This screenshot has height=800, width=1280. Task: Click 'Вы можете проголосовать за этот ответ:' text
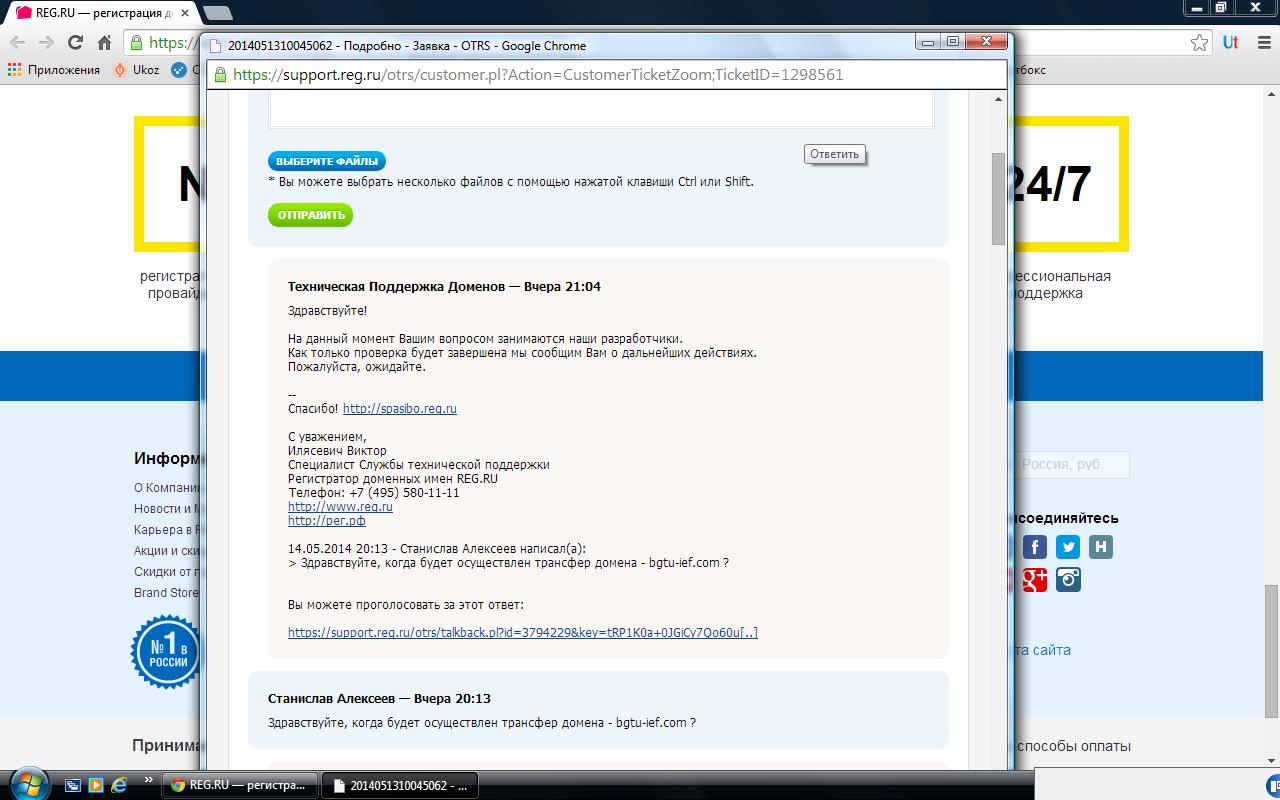tap(406, 605)
